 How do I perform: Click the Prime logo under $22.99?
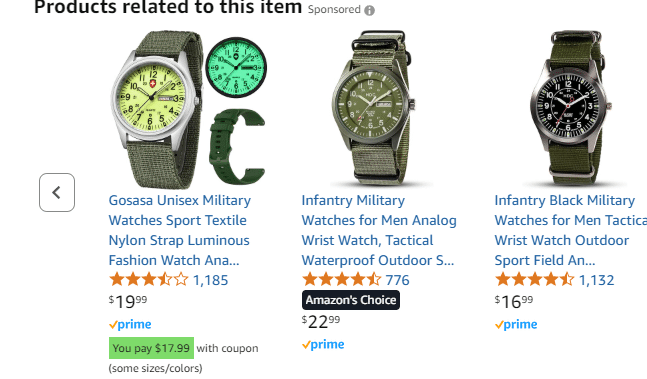(323, 344)
